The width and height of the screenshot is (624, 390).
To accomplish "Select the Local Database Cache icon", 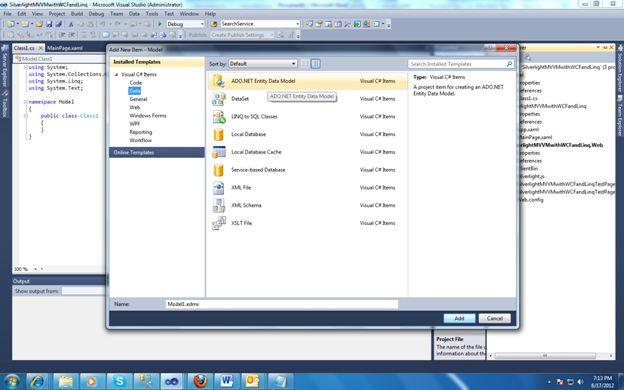I will click(218, 152).
